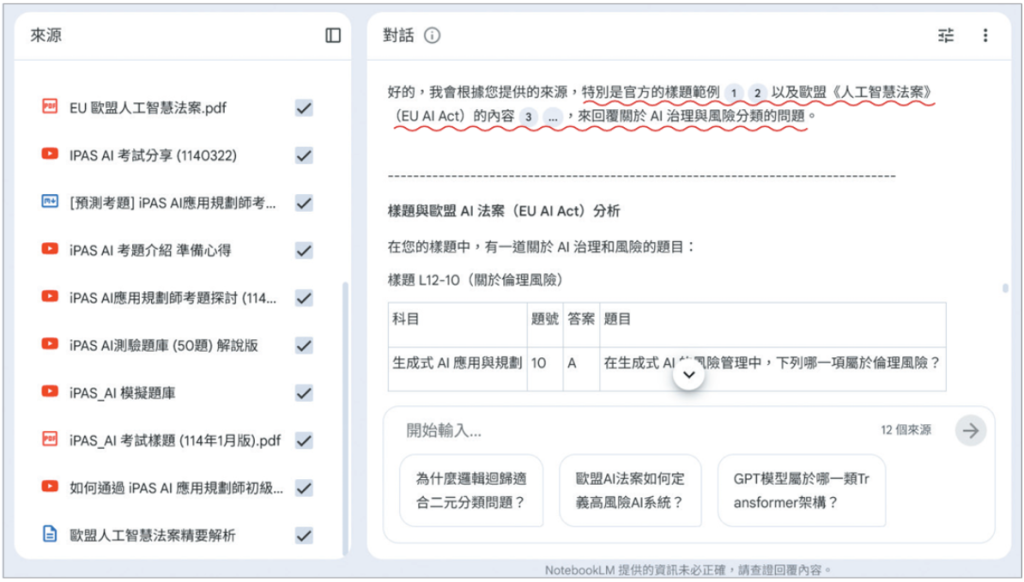The width and height of the screenshot is (1024, 582).
Task: Uncheck the EU 歐盟人工智慧法案.pdf source checkbox
Action: [304, 108]
